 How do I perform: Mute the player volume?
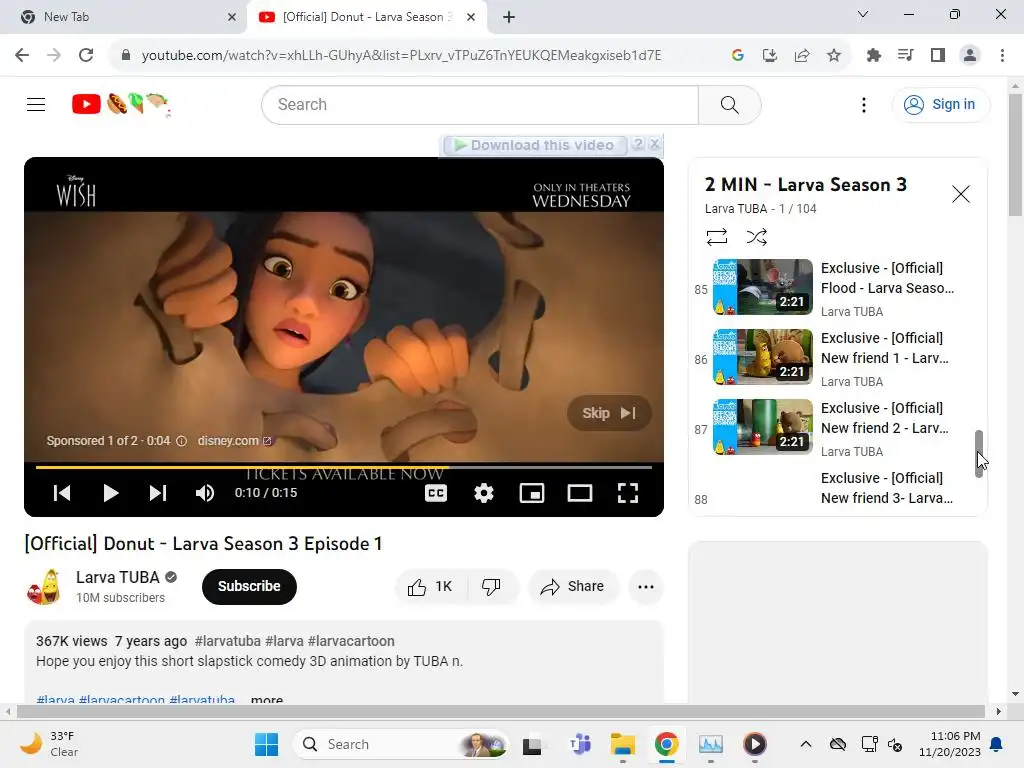click(205, 493)
